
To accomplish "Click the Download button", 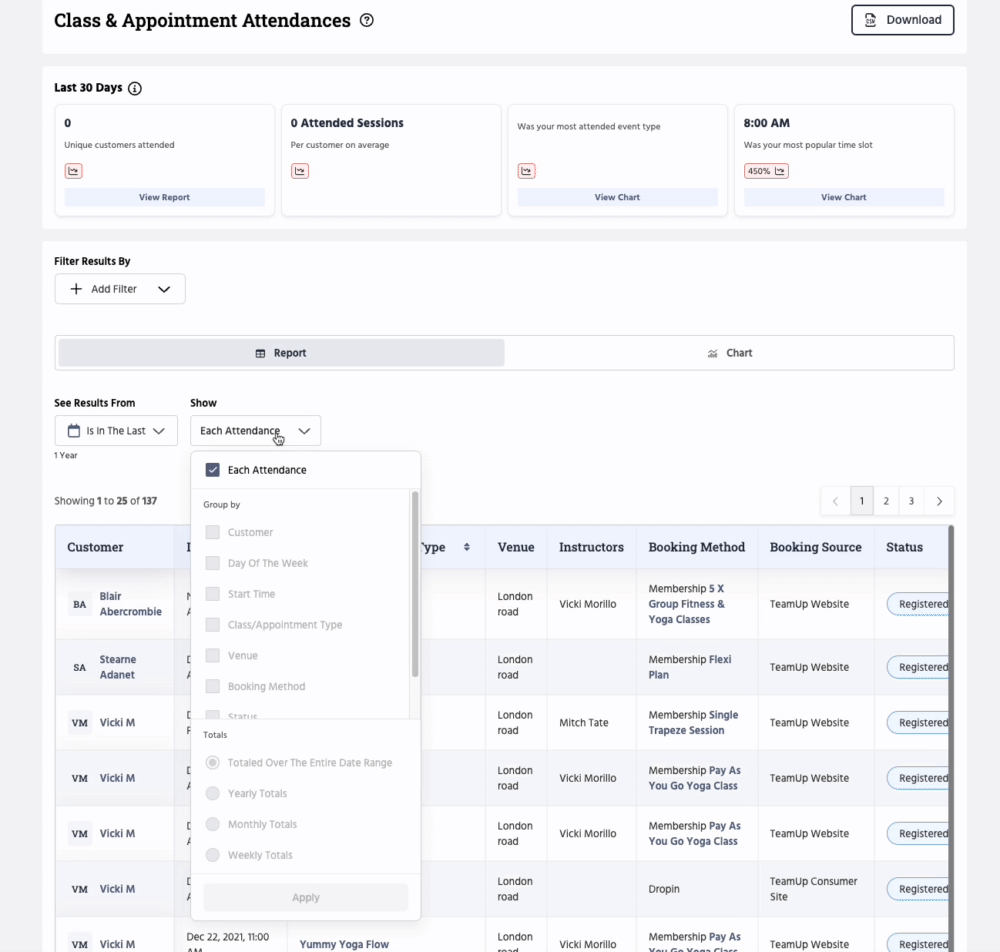I will pyautogui.click(x=902, y=20).
